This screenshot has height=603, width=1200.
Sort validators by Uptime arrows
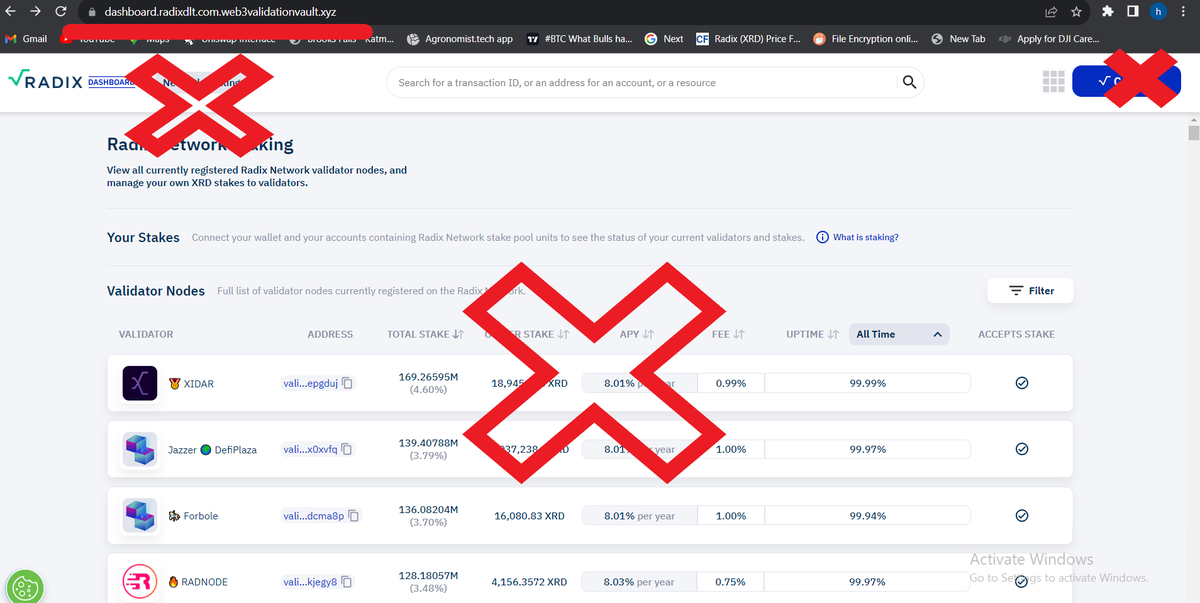833,334
